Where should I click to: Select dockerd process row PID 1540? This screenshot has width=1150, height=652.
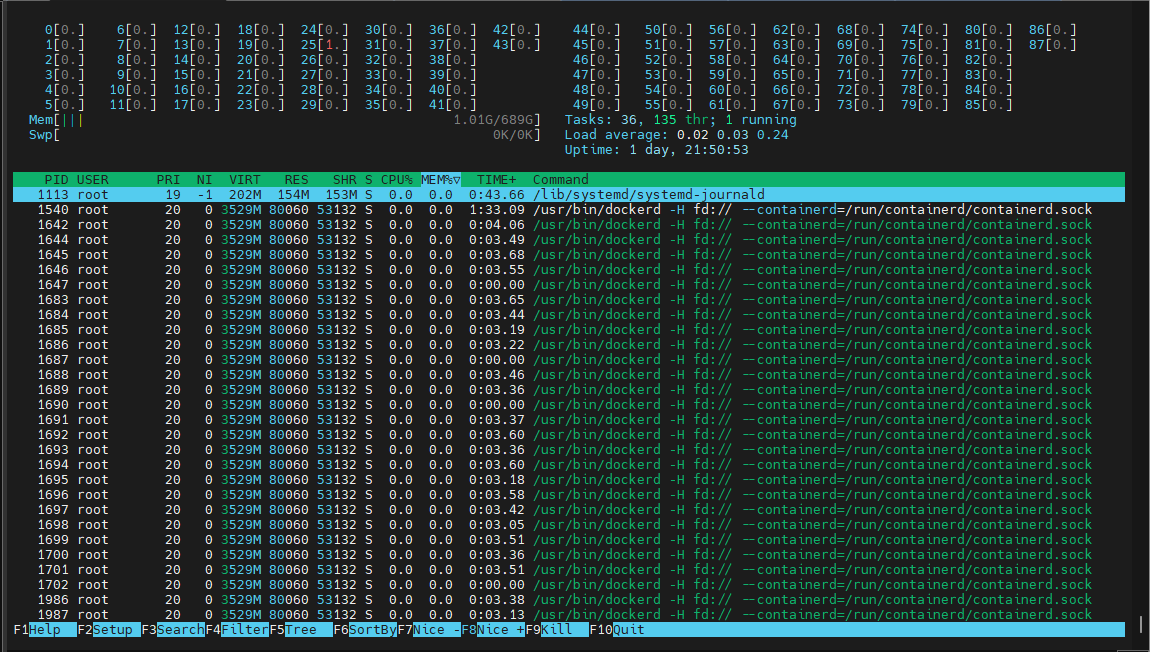(x=568, y=210)
